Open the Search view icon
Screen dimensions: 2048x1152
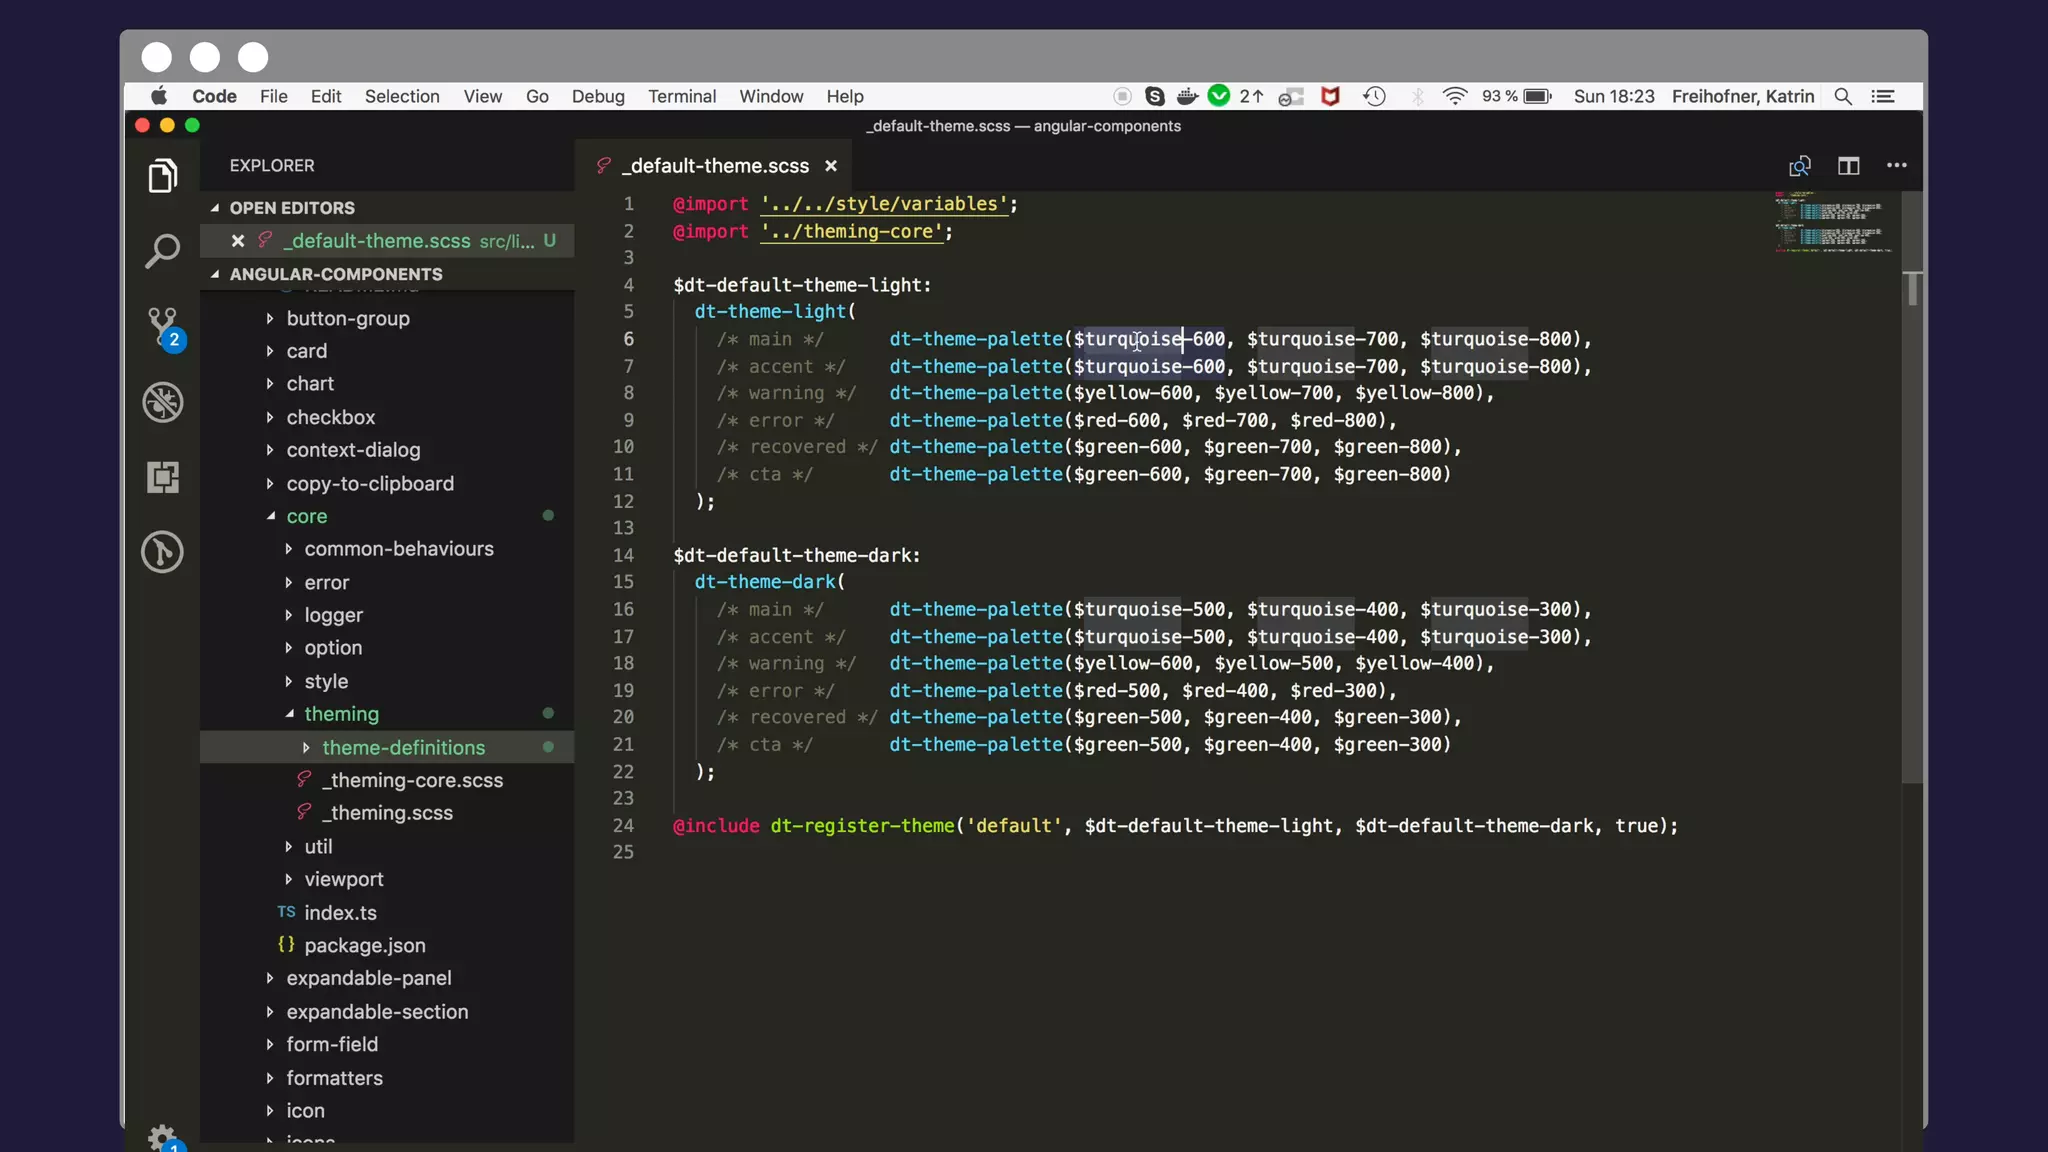click(162, 251)
